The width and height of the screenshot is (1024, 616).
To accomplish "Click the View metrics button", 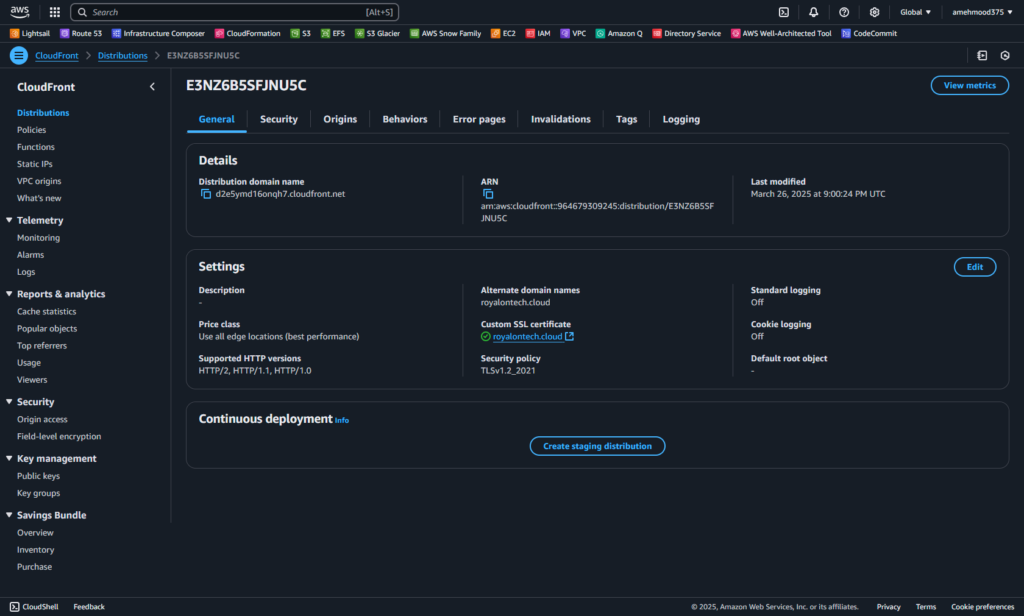I will pos(970,86).
